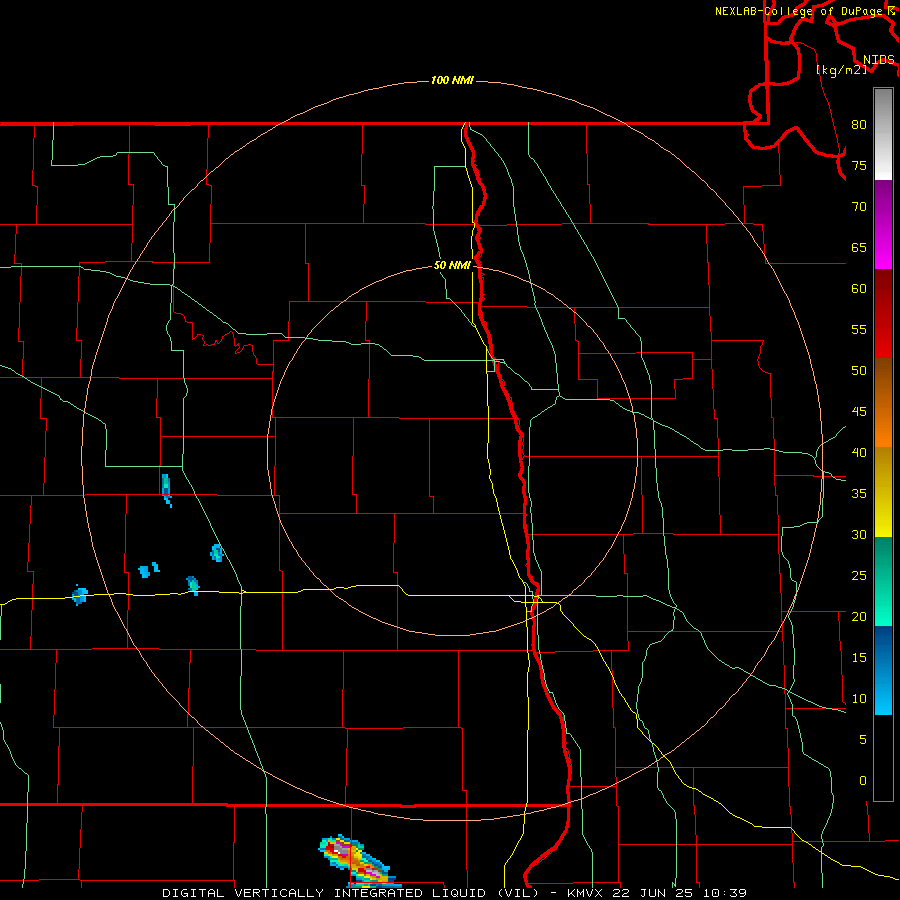The height and width of the screenshot is (900, 900).
Task: Select the "25" value on the VIL scale
Action: click(859, 575)
